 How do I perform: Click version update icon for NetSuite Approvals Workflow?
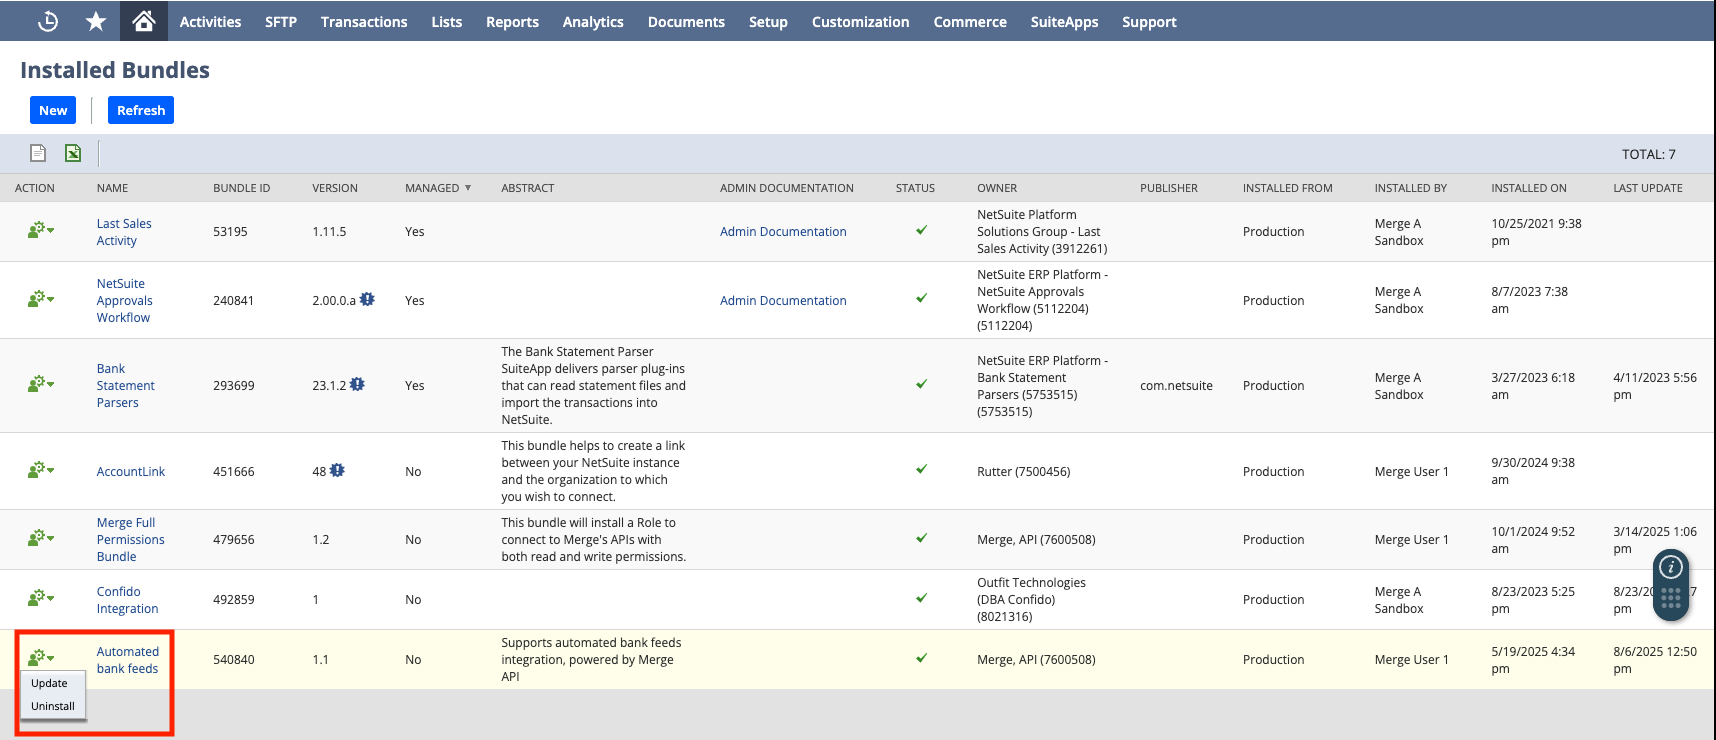(367, 299)
